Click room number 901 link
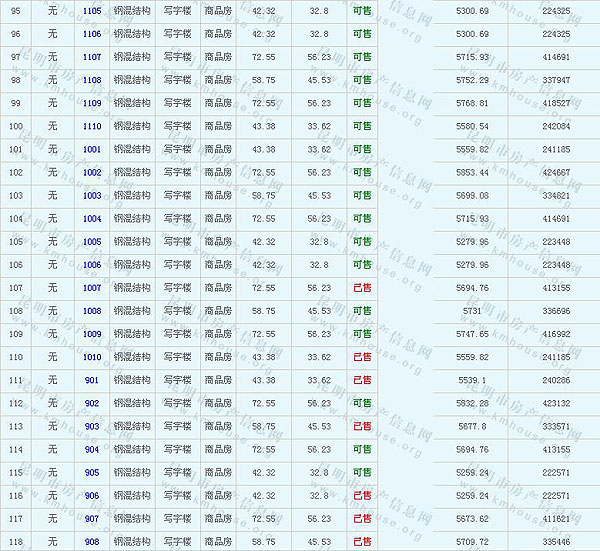600x551 pixels. 92,380
